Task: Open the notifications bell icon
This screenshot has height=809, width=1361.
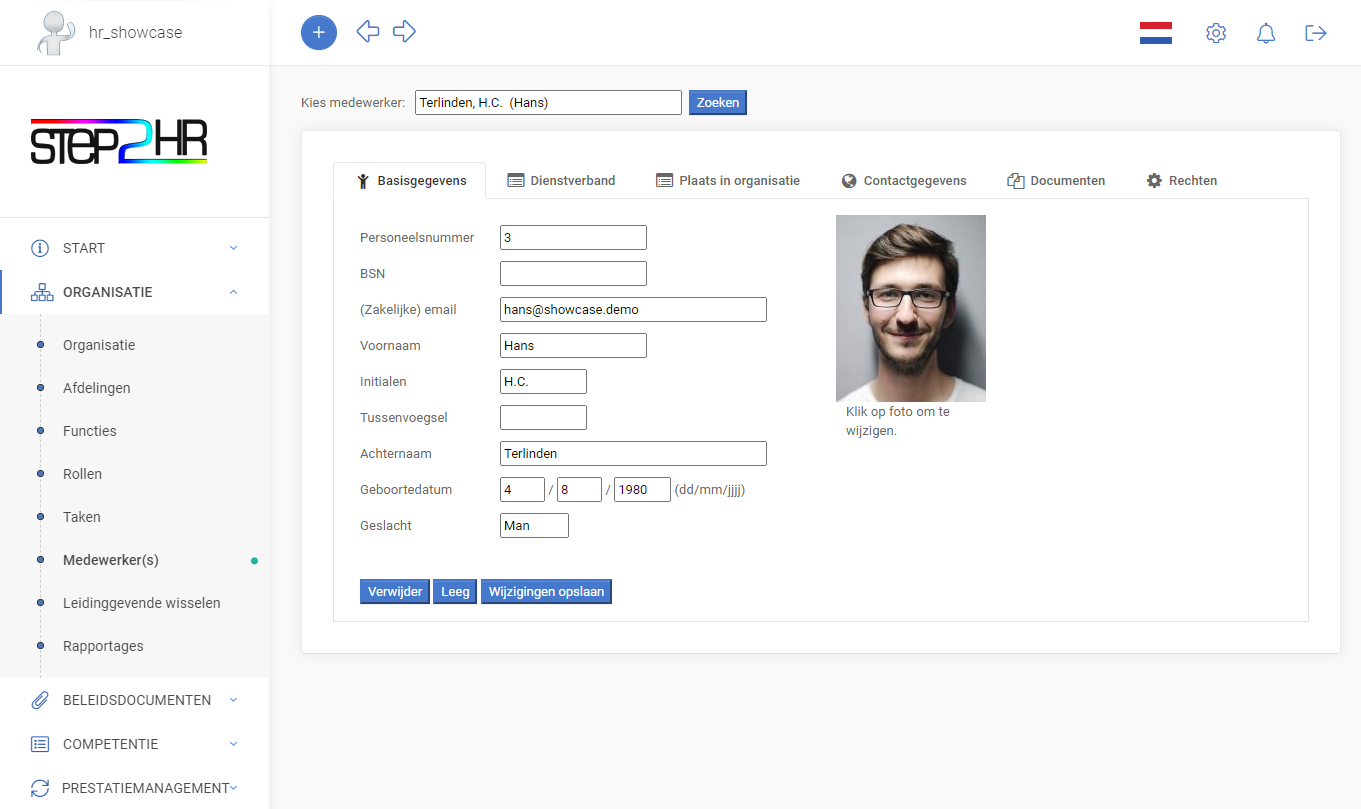Action: tap(1265, 32)
